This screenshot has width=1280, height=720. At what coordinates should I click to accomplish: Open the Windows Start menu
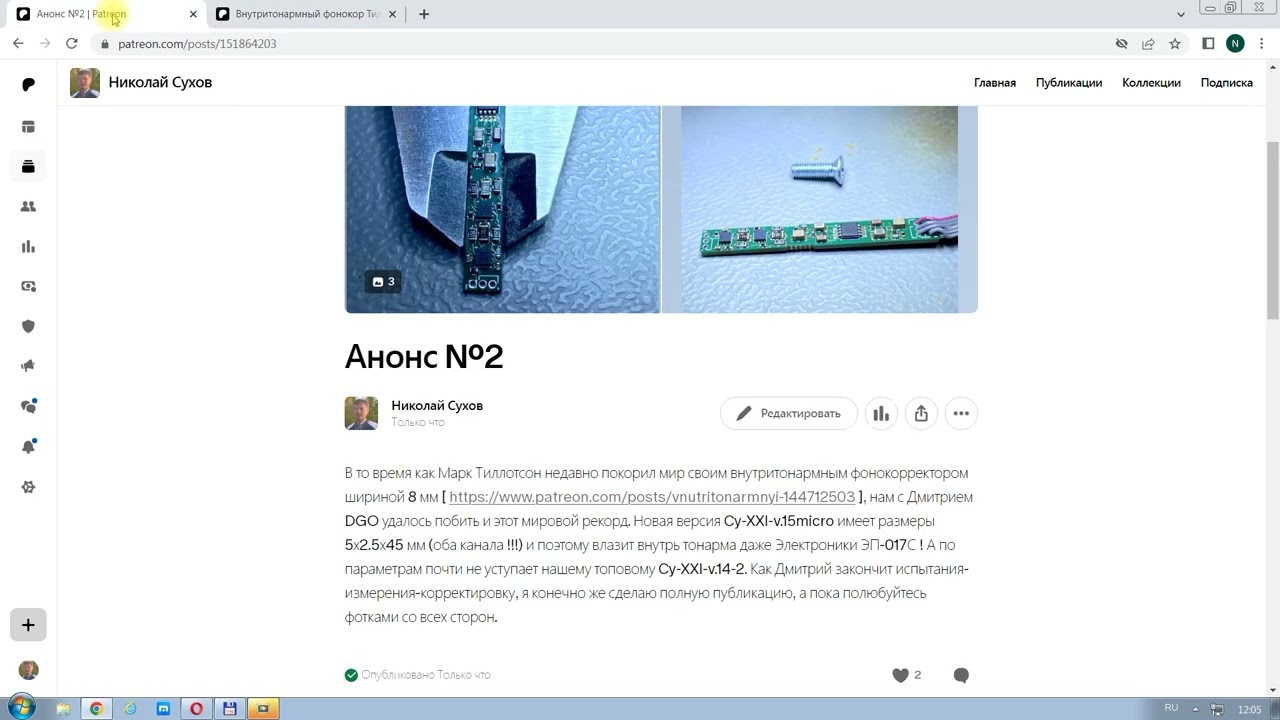tap(21, 708)
